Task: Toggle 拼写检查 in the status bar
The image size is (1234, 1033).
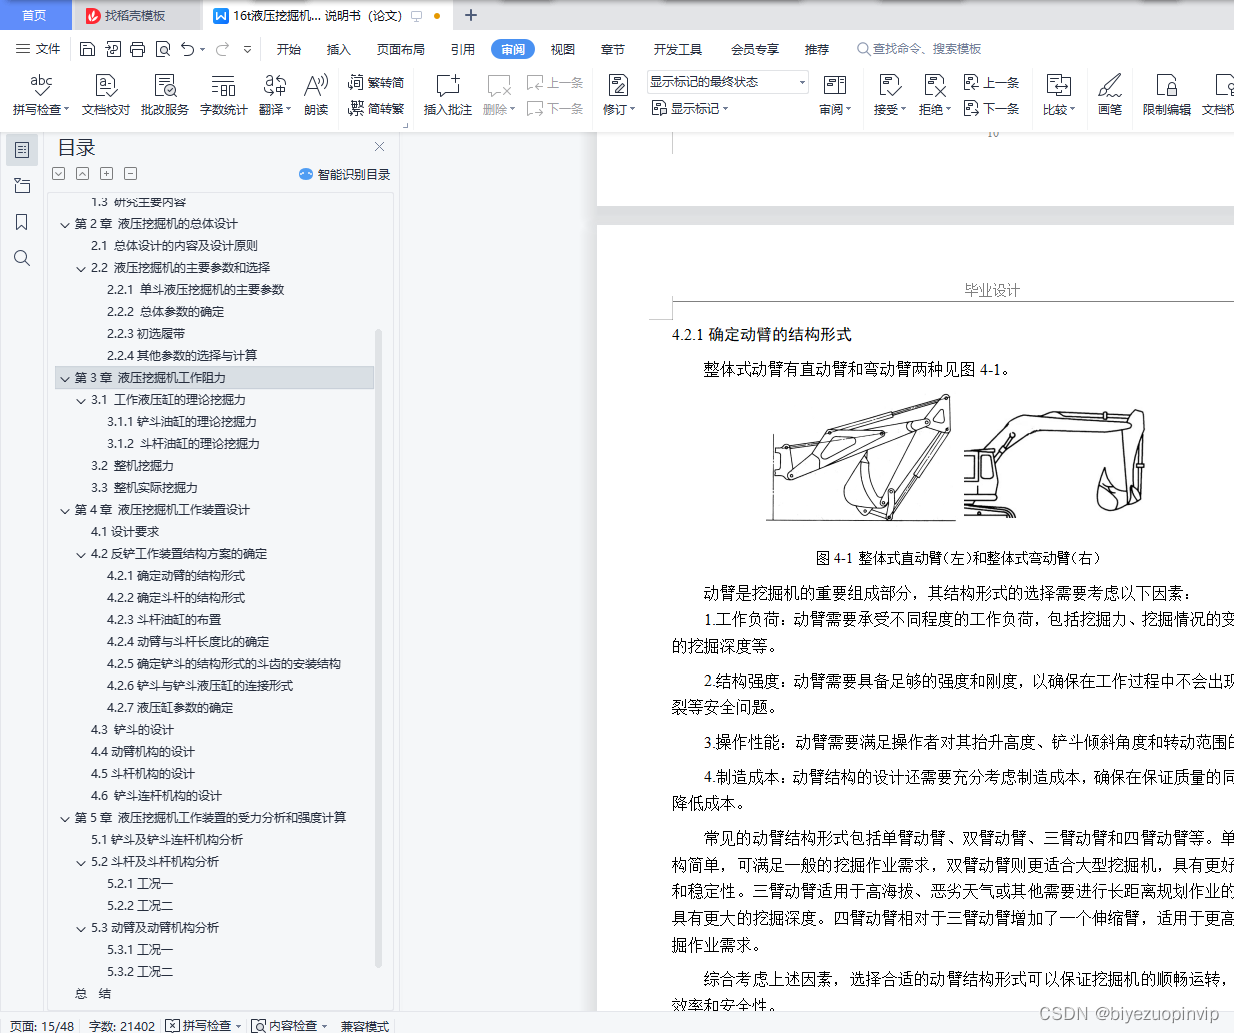Action: pyautogui.click(x=204, y=1025)
